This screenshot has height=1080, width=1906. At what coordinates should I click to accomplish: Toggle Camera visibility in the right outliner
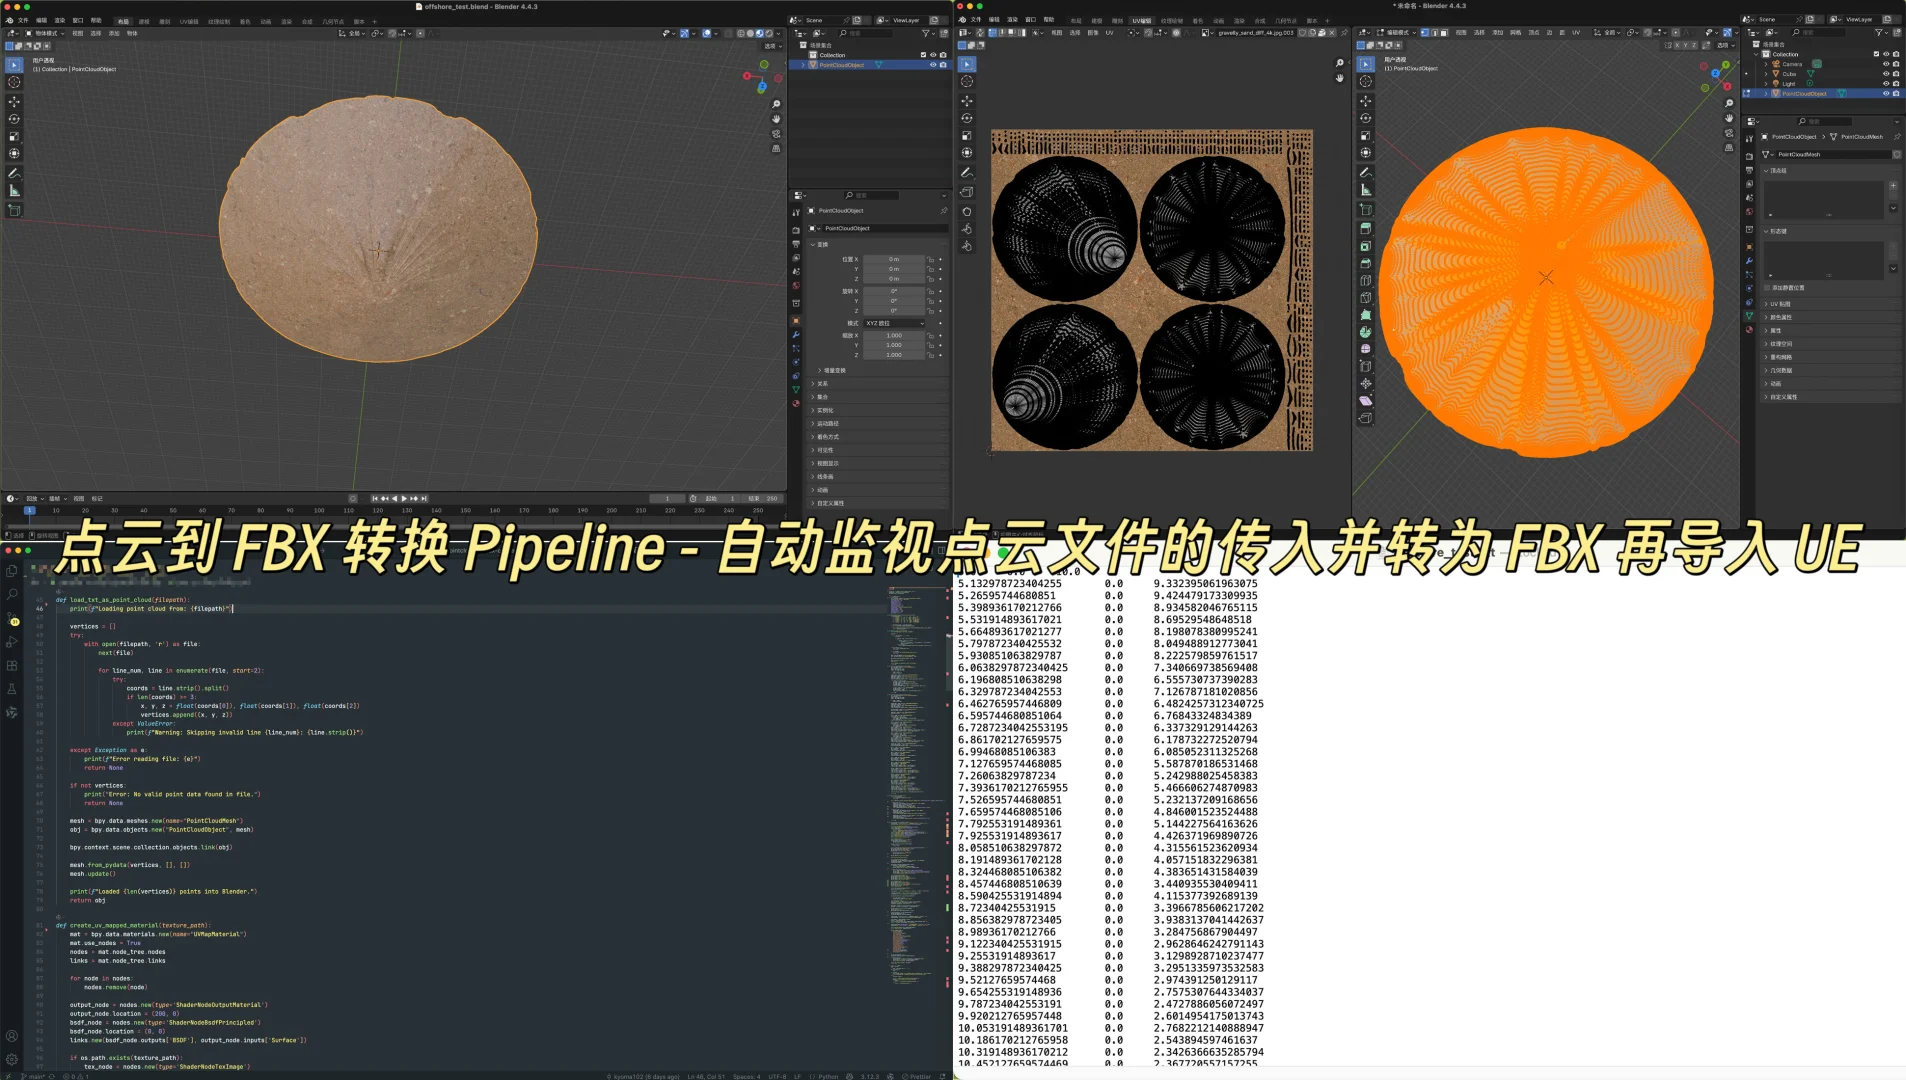coord(1886,64)
